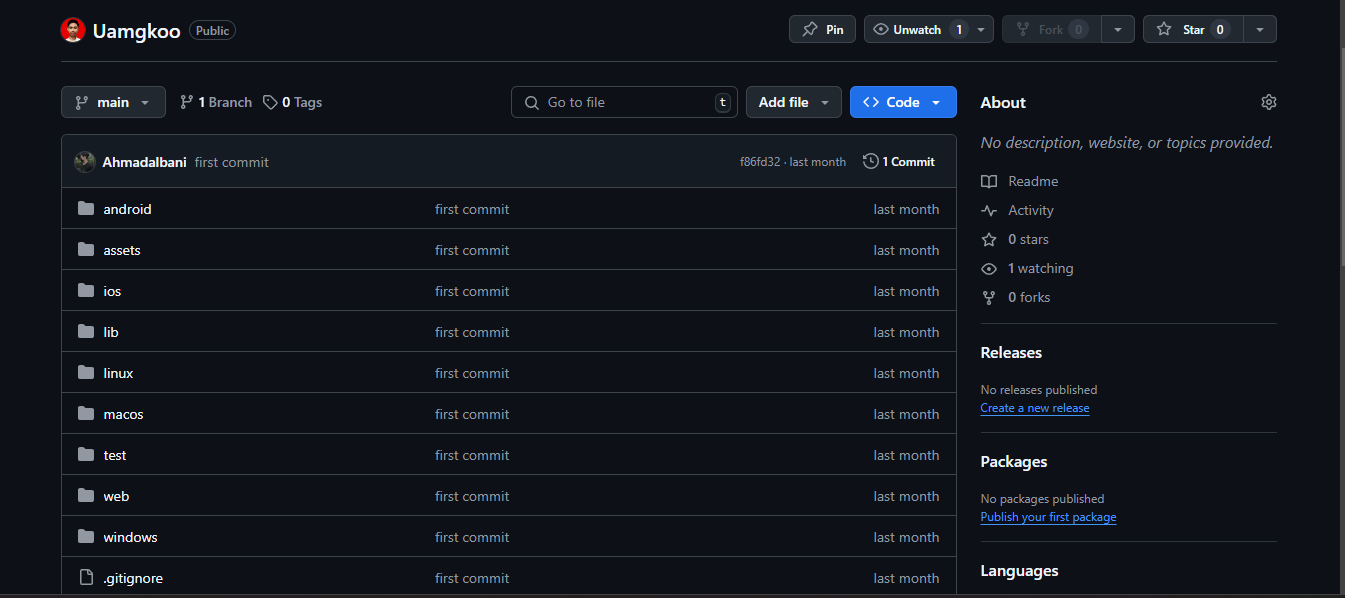The image size is (1345, 598).
Task: Expand the Add file dropdown
Action: pyautogui.click(x=793, y=102)
